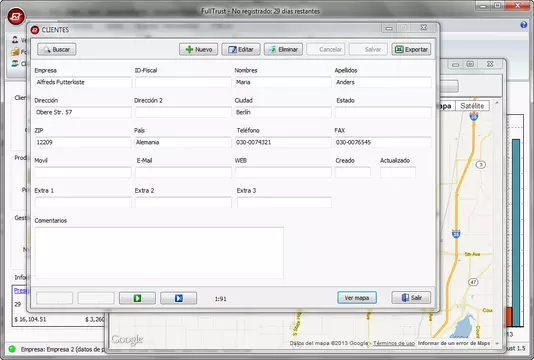Jump to last record blue arrow

pyautogui.click(x=178, y=298)
